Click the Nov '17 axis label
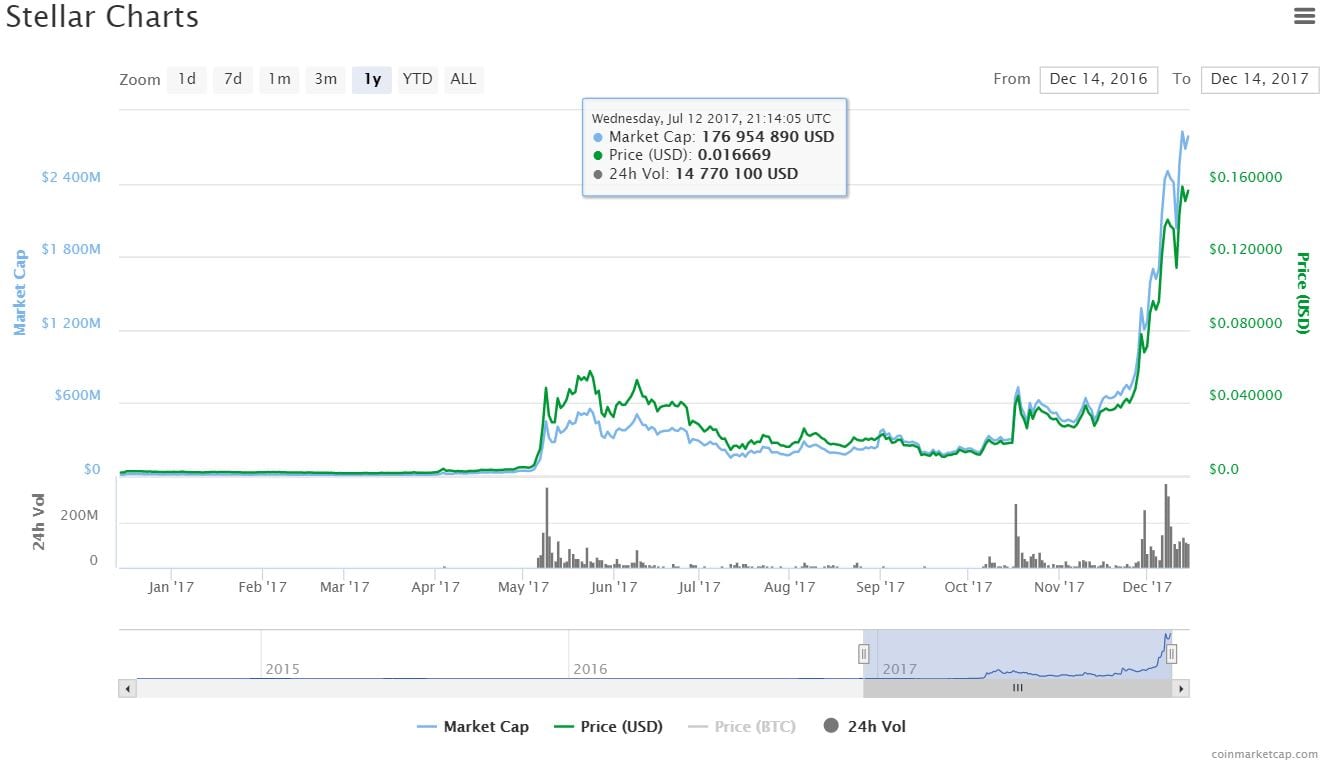1326x760 pixels. 1059,587
